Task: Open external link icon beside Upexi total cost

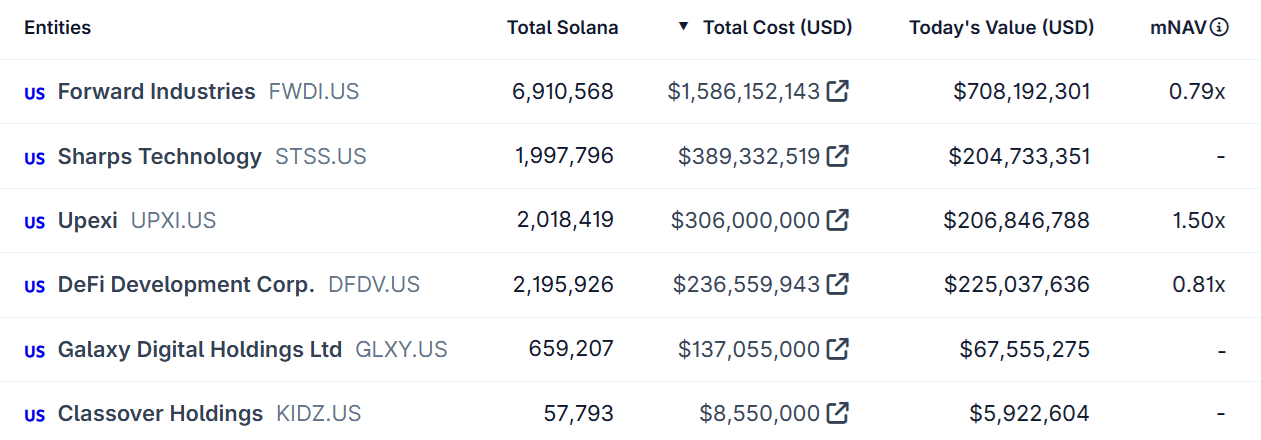Action: pyautogui.click(x=837, y=220)
